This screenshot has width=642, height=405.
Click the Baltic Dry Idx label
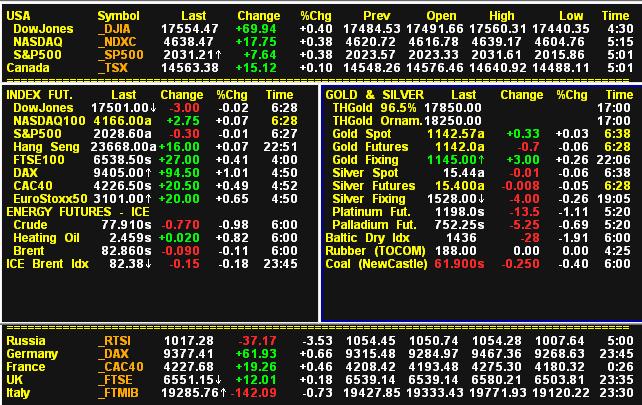coord(368,238)
